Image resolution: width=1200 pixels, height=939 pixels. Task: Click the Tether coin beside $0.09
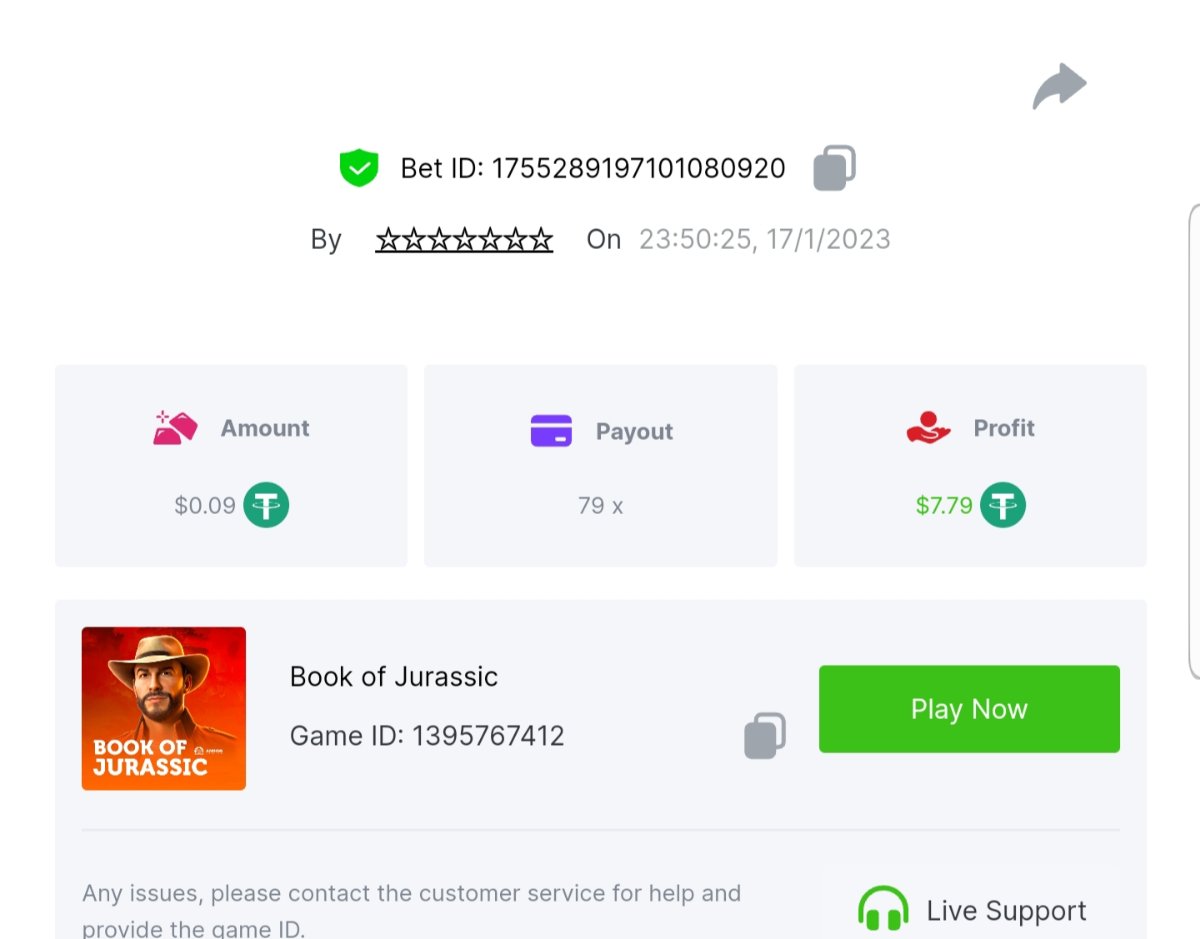pos(266,505)
